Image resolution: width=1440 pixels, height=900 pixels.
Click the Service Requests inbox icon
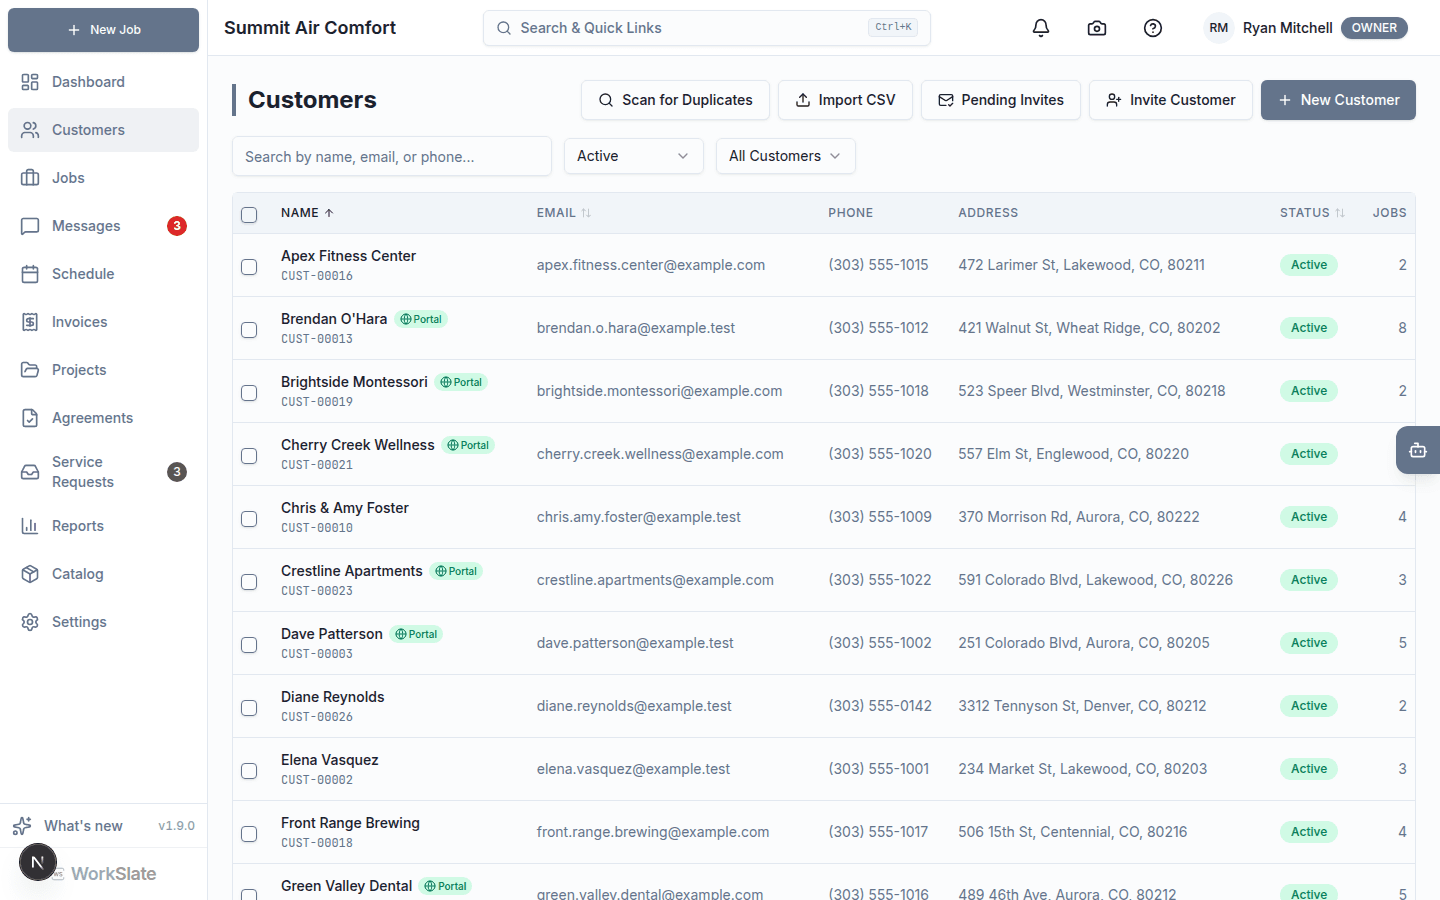tap(30, 472)
